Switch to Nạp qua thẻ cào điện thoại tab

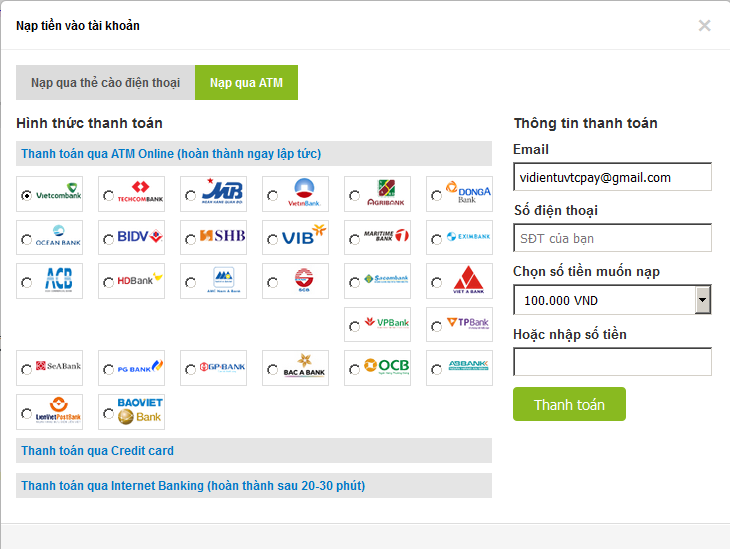point(106,82)
